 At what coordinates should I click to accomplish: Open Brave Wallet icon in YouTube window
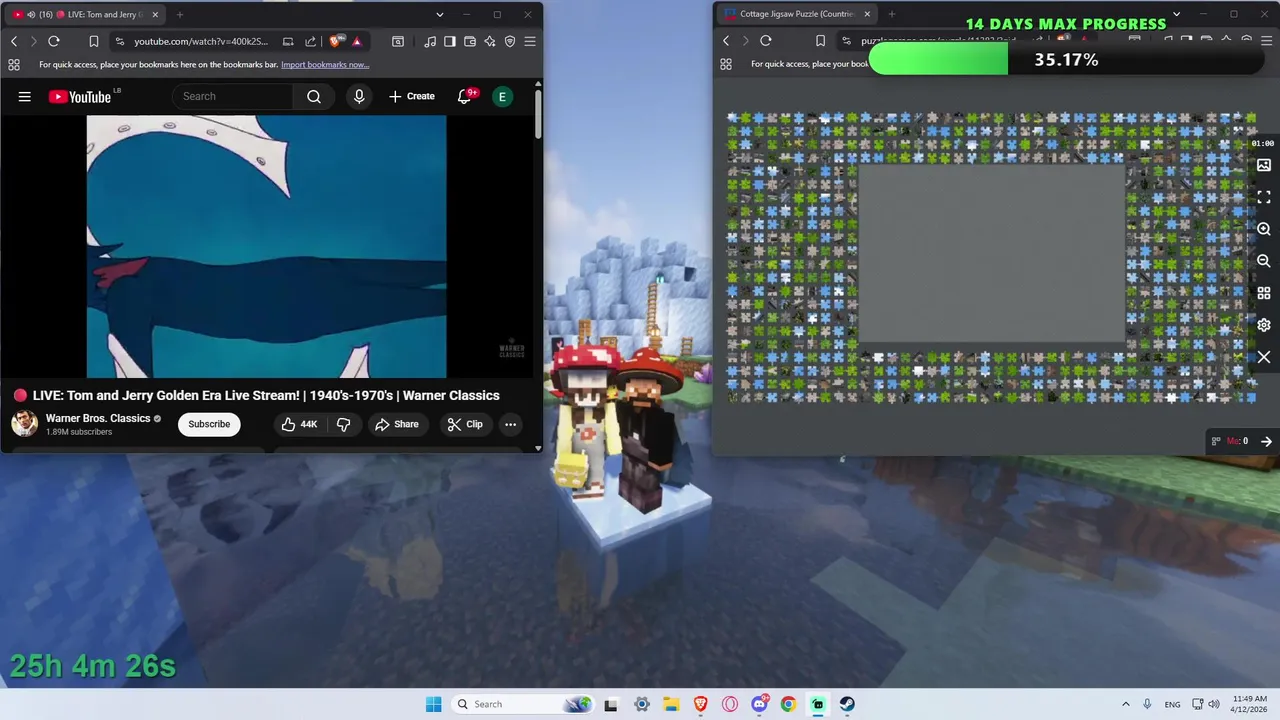click(469, 41)
